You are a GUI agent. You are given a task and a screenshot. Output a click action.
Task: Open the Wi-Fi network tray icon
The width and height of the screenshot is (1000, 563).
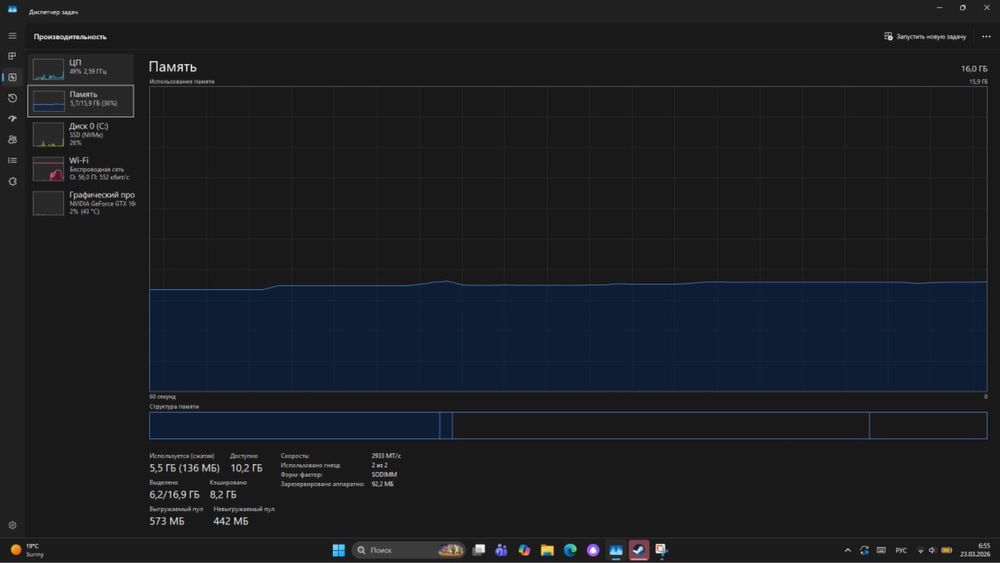click(920, 550)
